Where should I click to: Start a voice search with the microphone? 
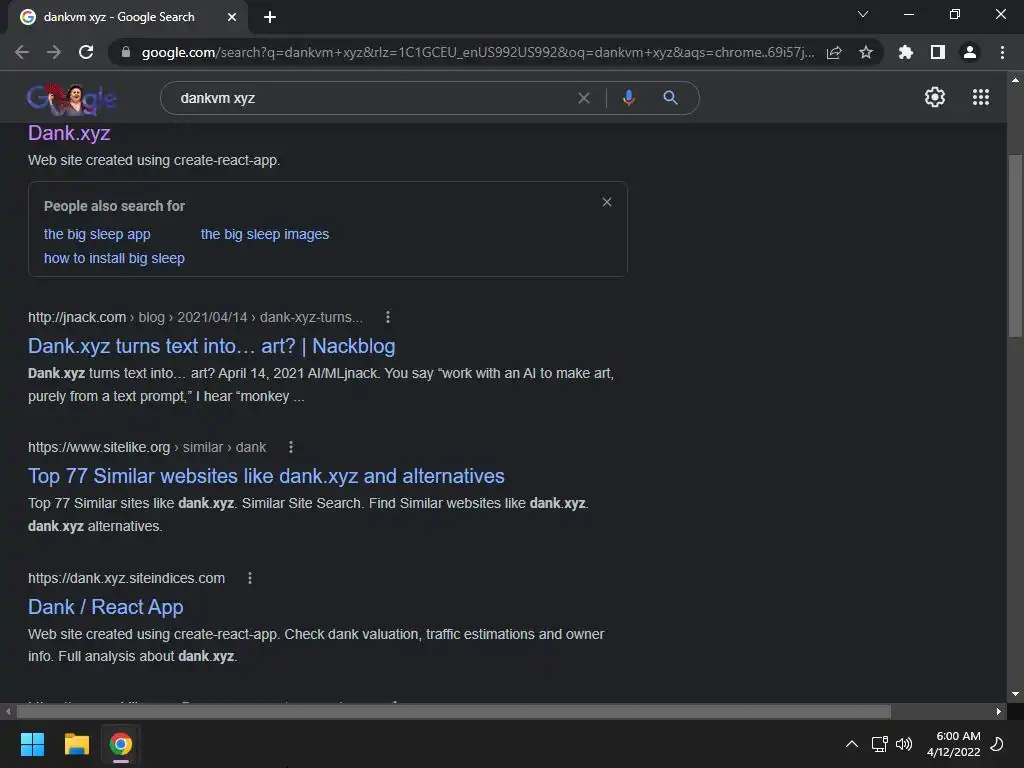[629, 98]
